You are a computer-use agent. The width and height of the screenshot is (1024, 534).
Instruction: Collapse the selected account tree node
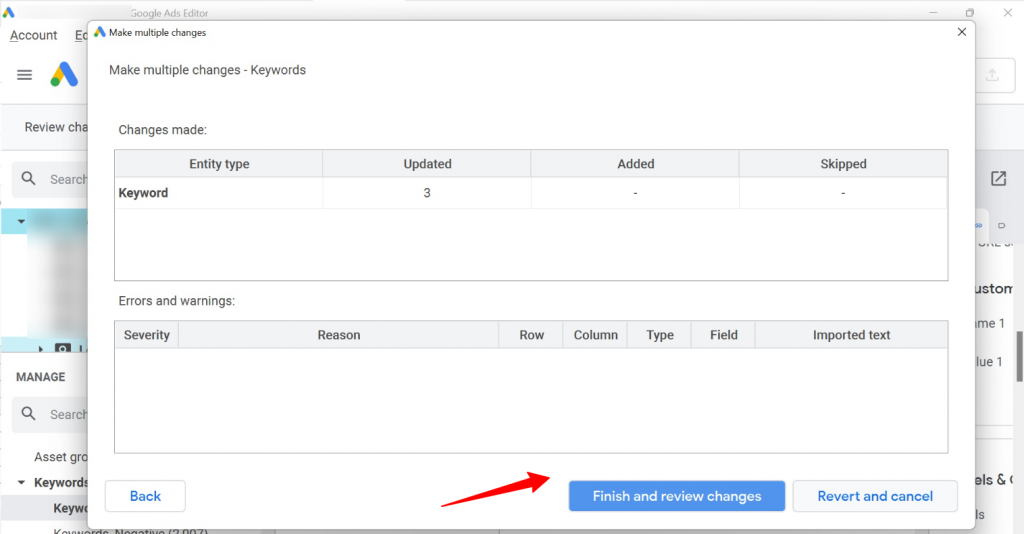[x=21, y=221]
